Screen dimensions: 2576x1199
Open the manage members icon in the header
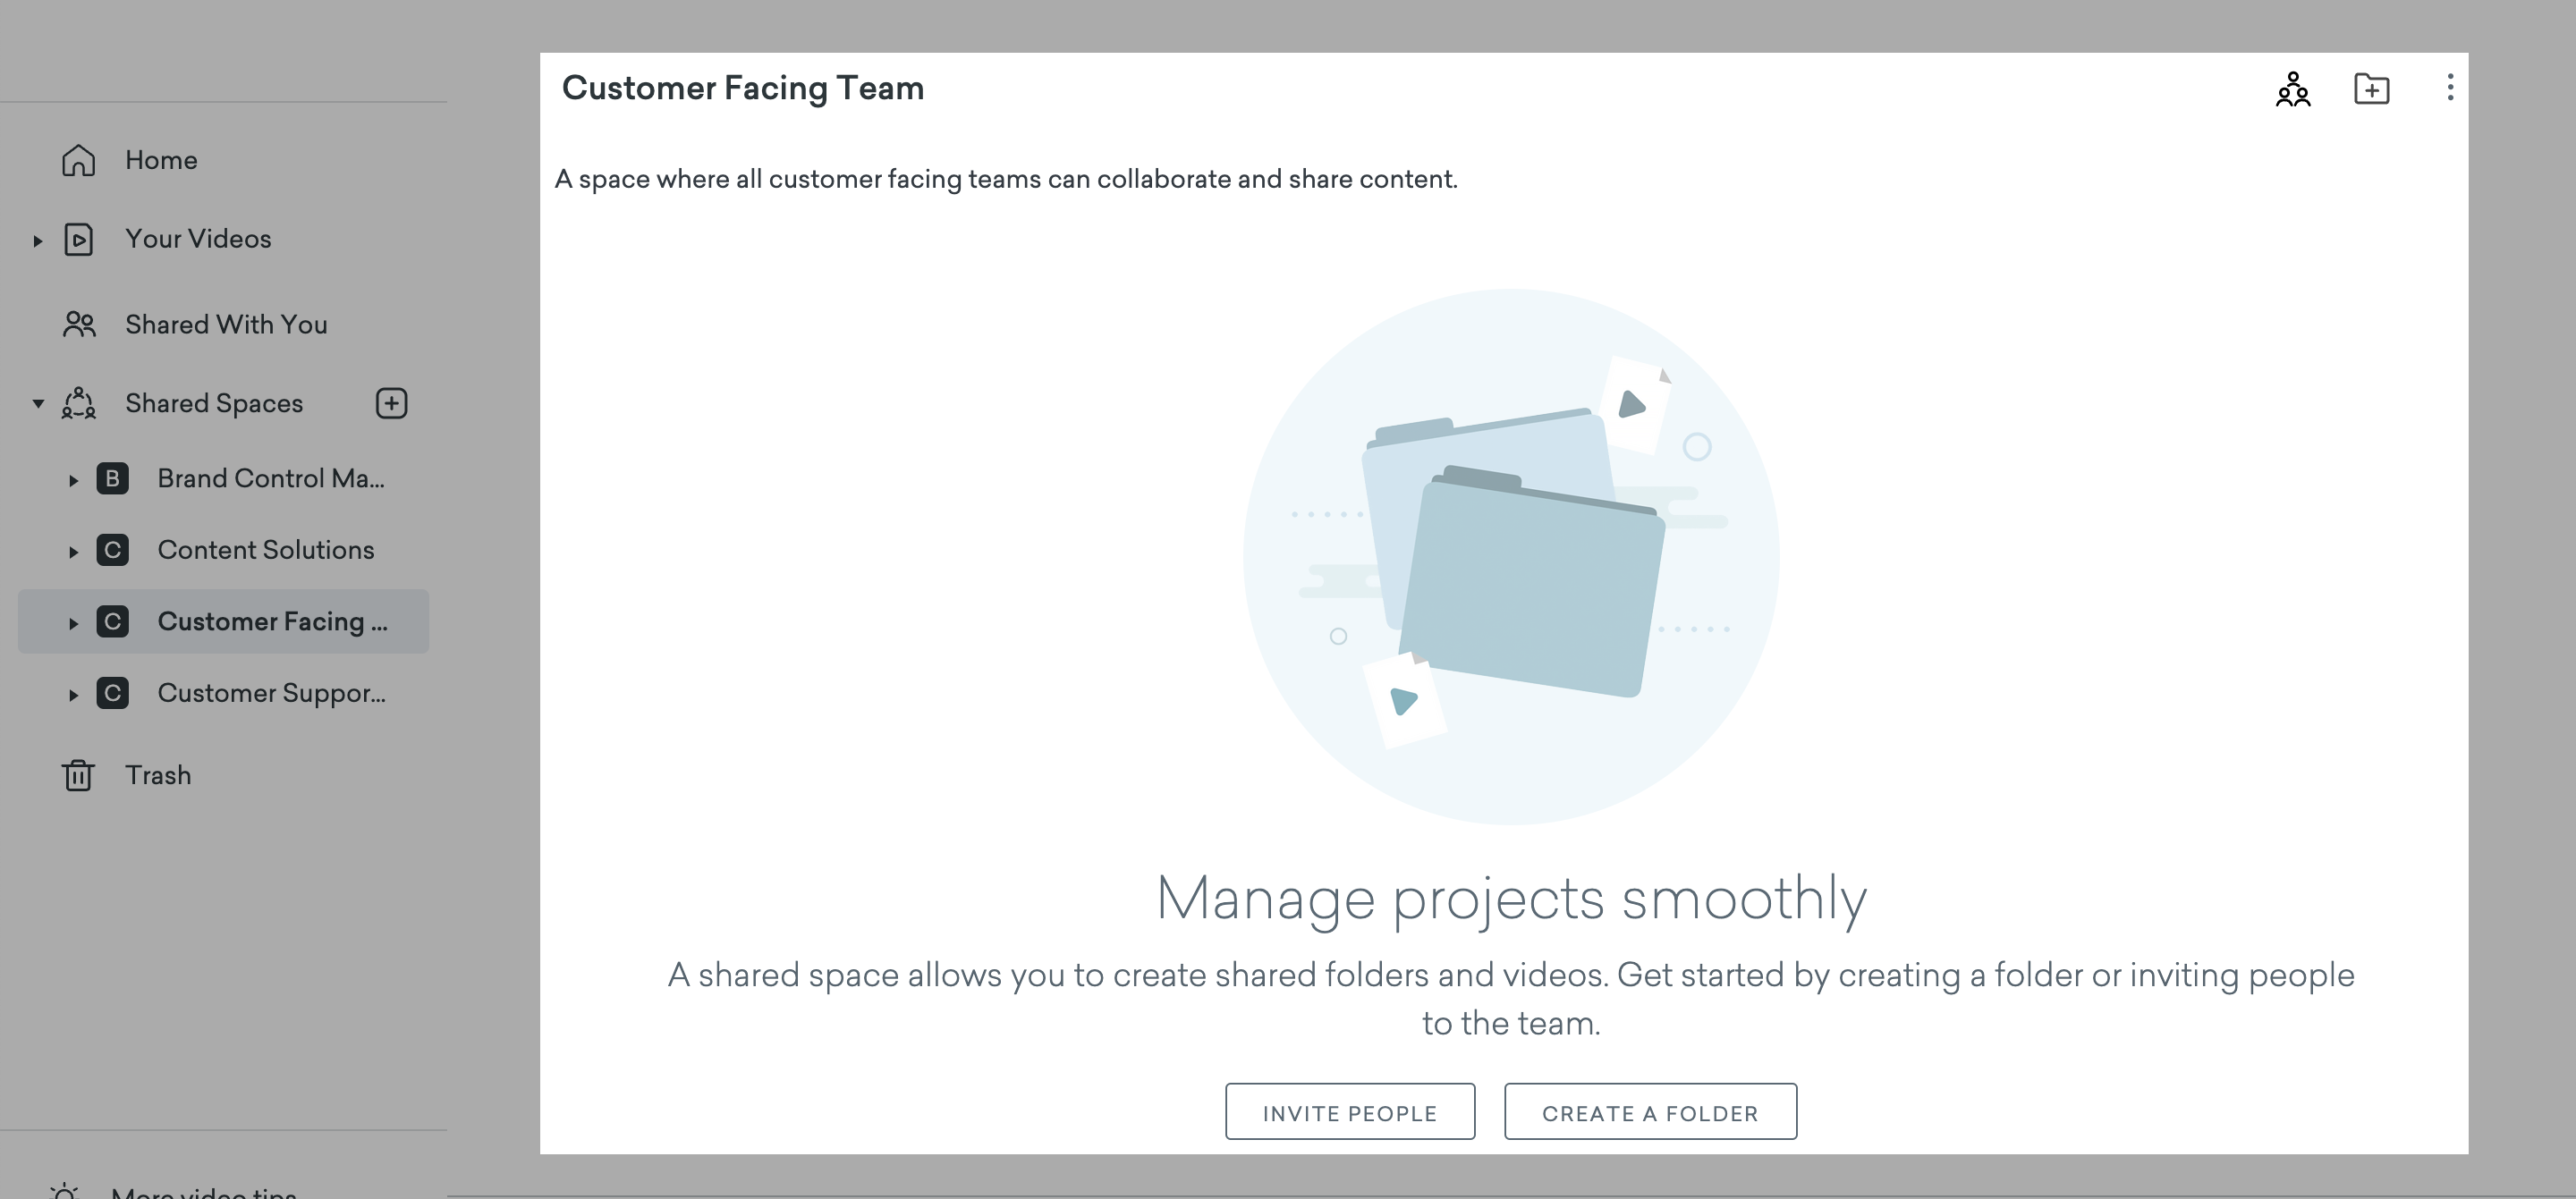[2293, 89]
